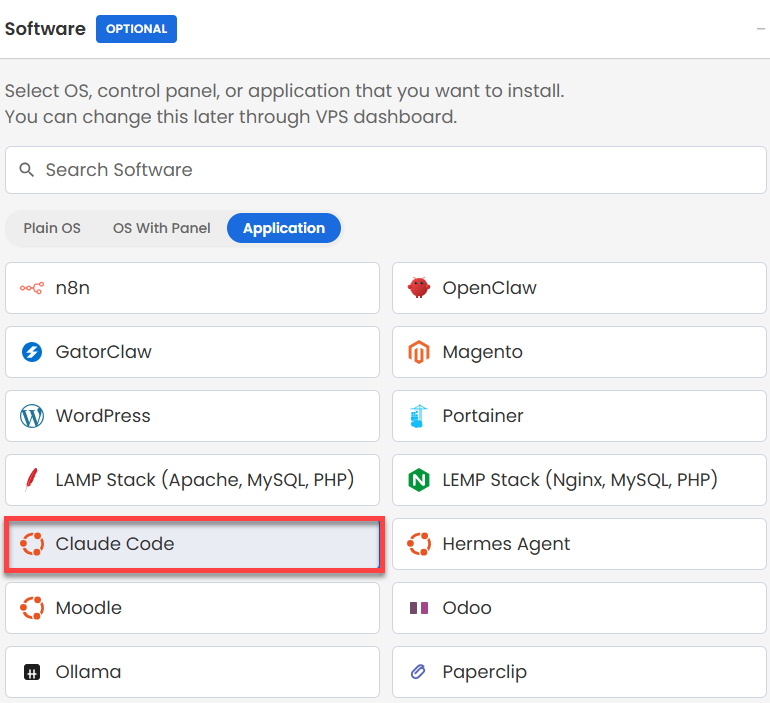Click the orange Magento logo icon
This screenshot has width=770, height=703.
419,352
